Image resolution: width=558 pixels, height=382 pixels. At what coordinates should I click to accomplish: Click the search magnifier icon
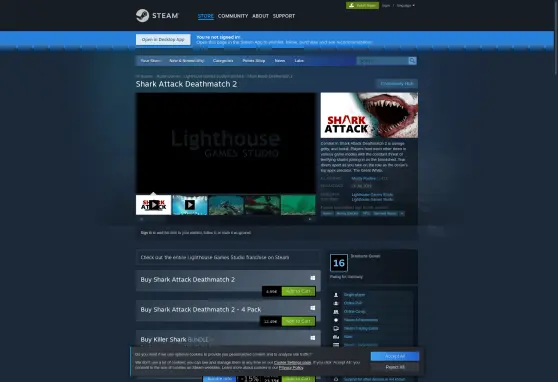click(412, 61)
